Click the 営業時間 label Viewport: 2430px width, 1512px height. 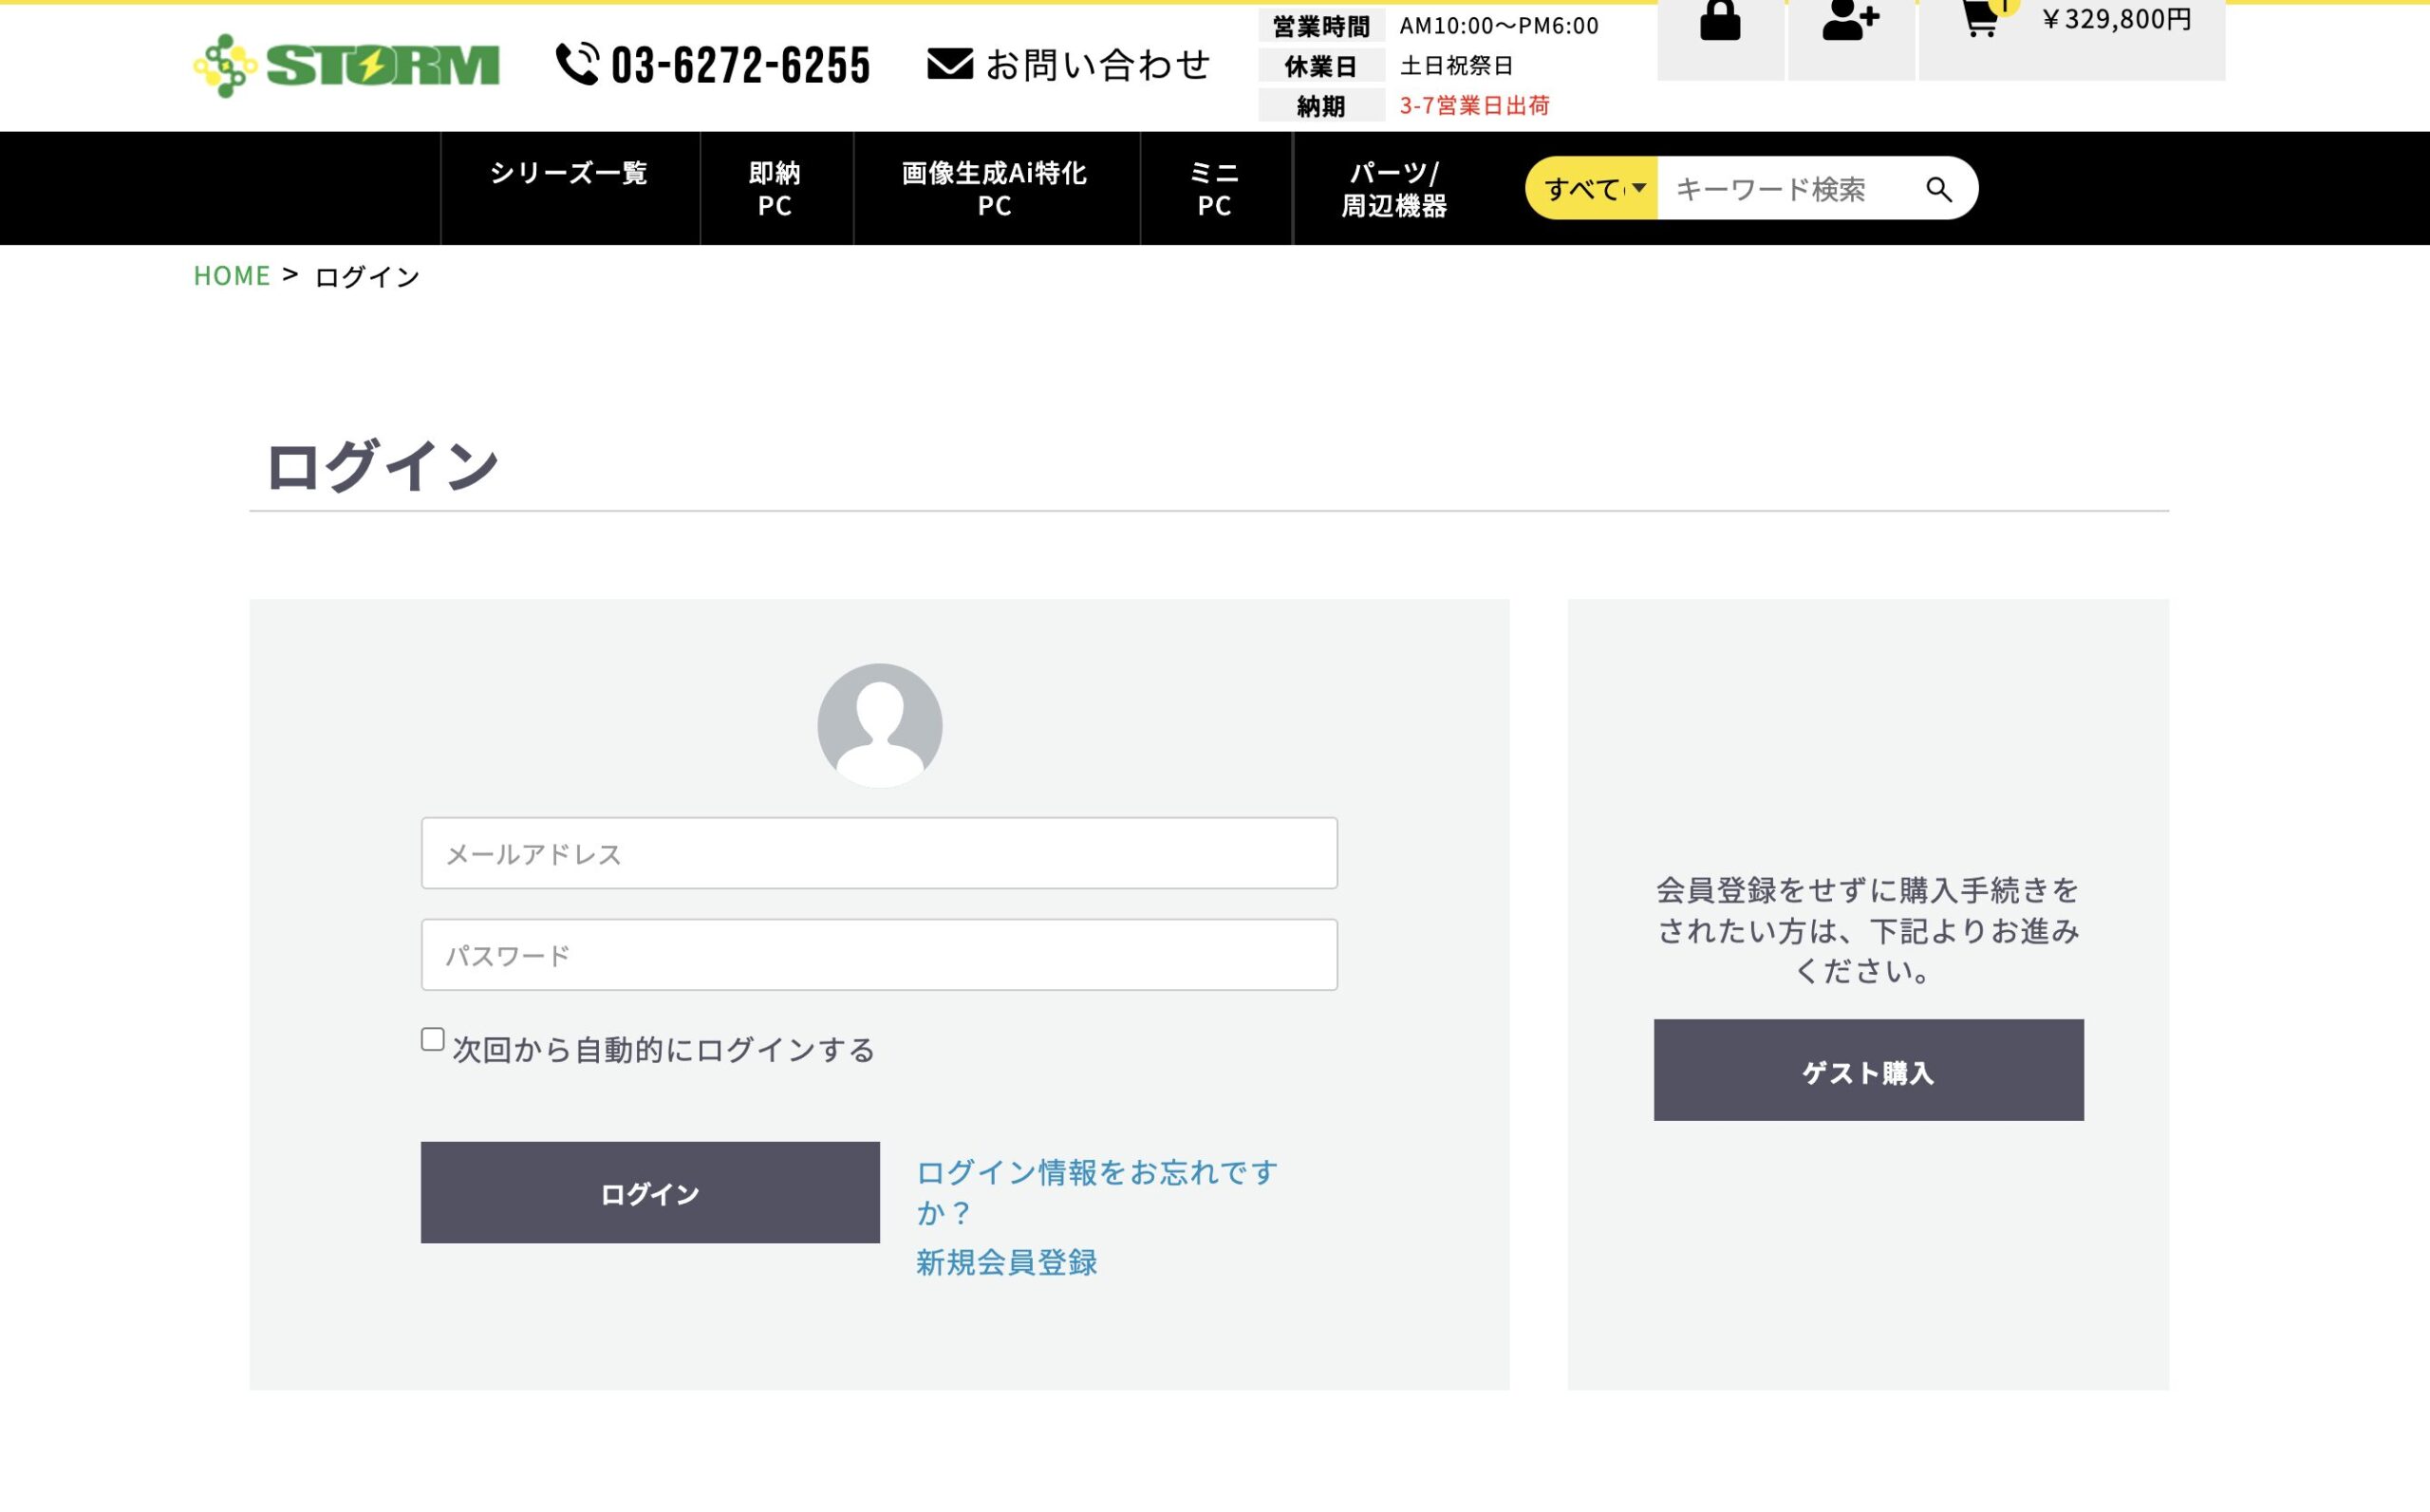(x=1321, y=26)
